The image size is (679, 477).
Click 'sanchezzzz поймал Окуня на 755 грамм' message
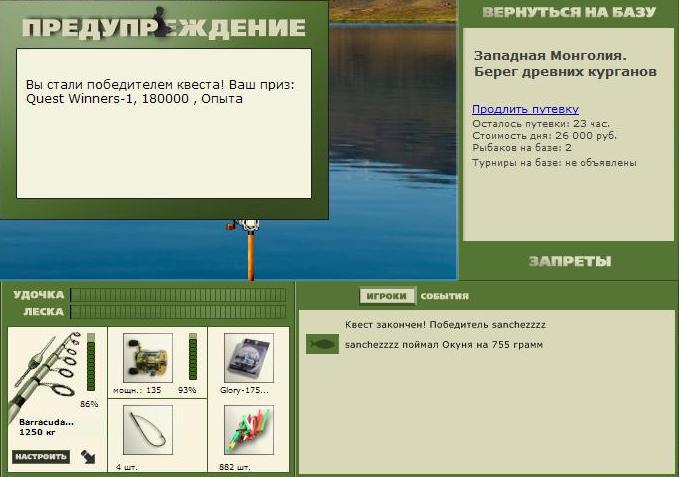click(444, 345)
